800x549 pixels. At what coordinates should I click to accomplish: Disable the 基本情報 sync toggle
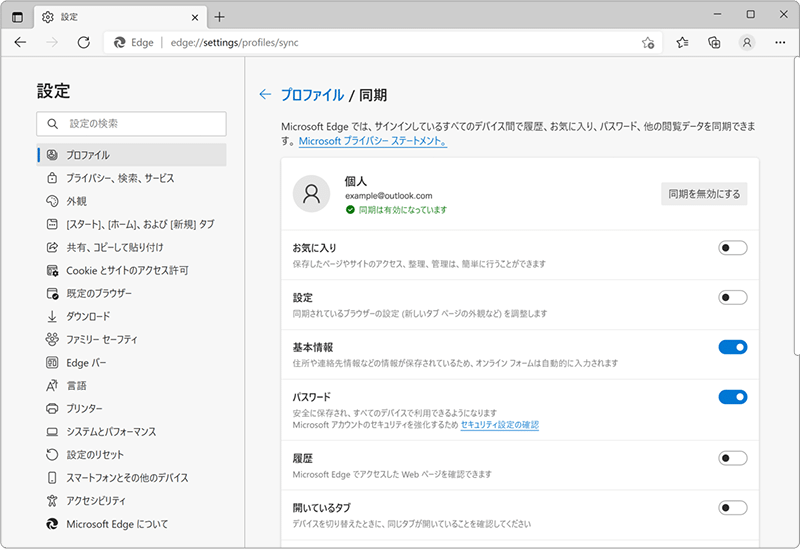coord(733,347)
